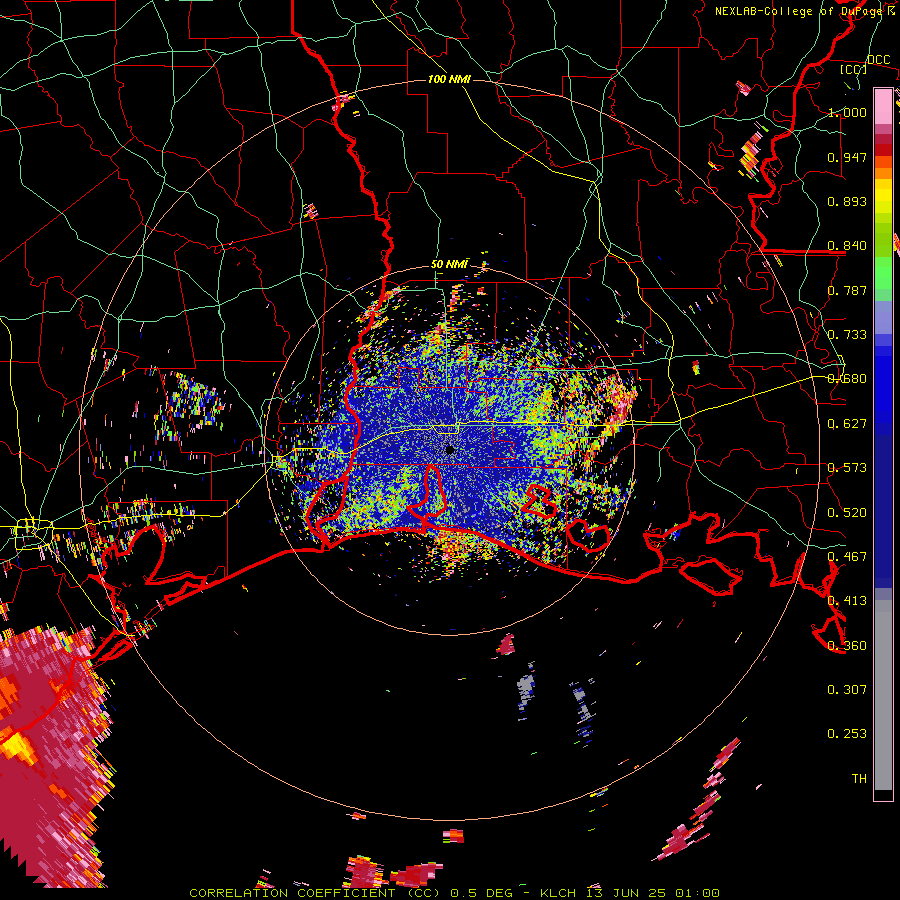
Task: Click the 0.627 scale value
Action: pos(847,424)
